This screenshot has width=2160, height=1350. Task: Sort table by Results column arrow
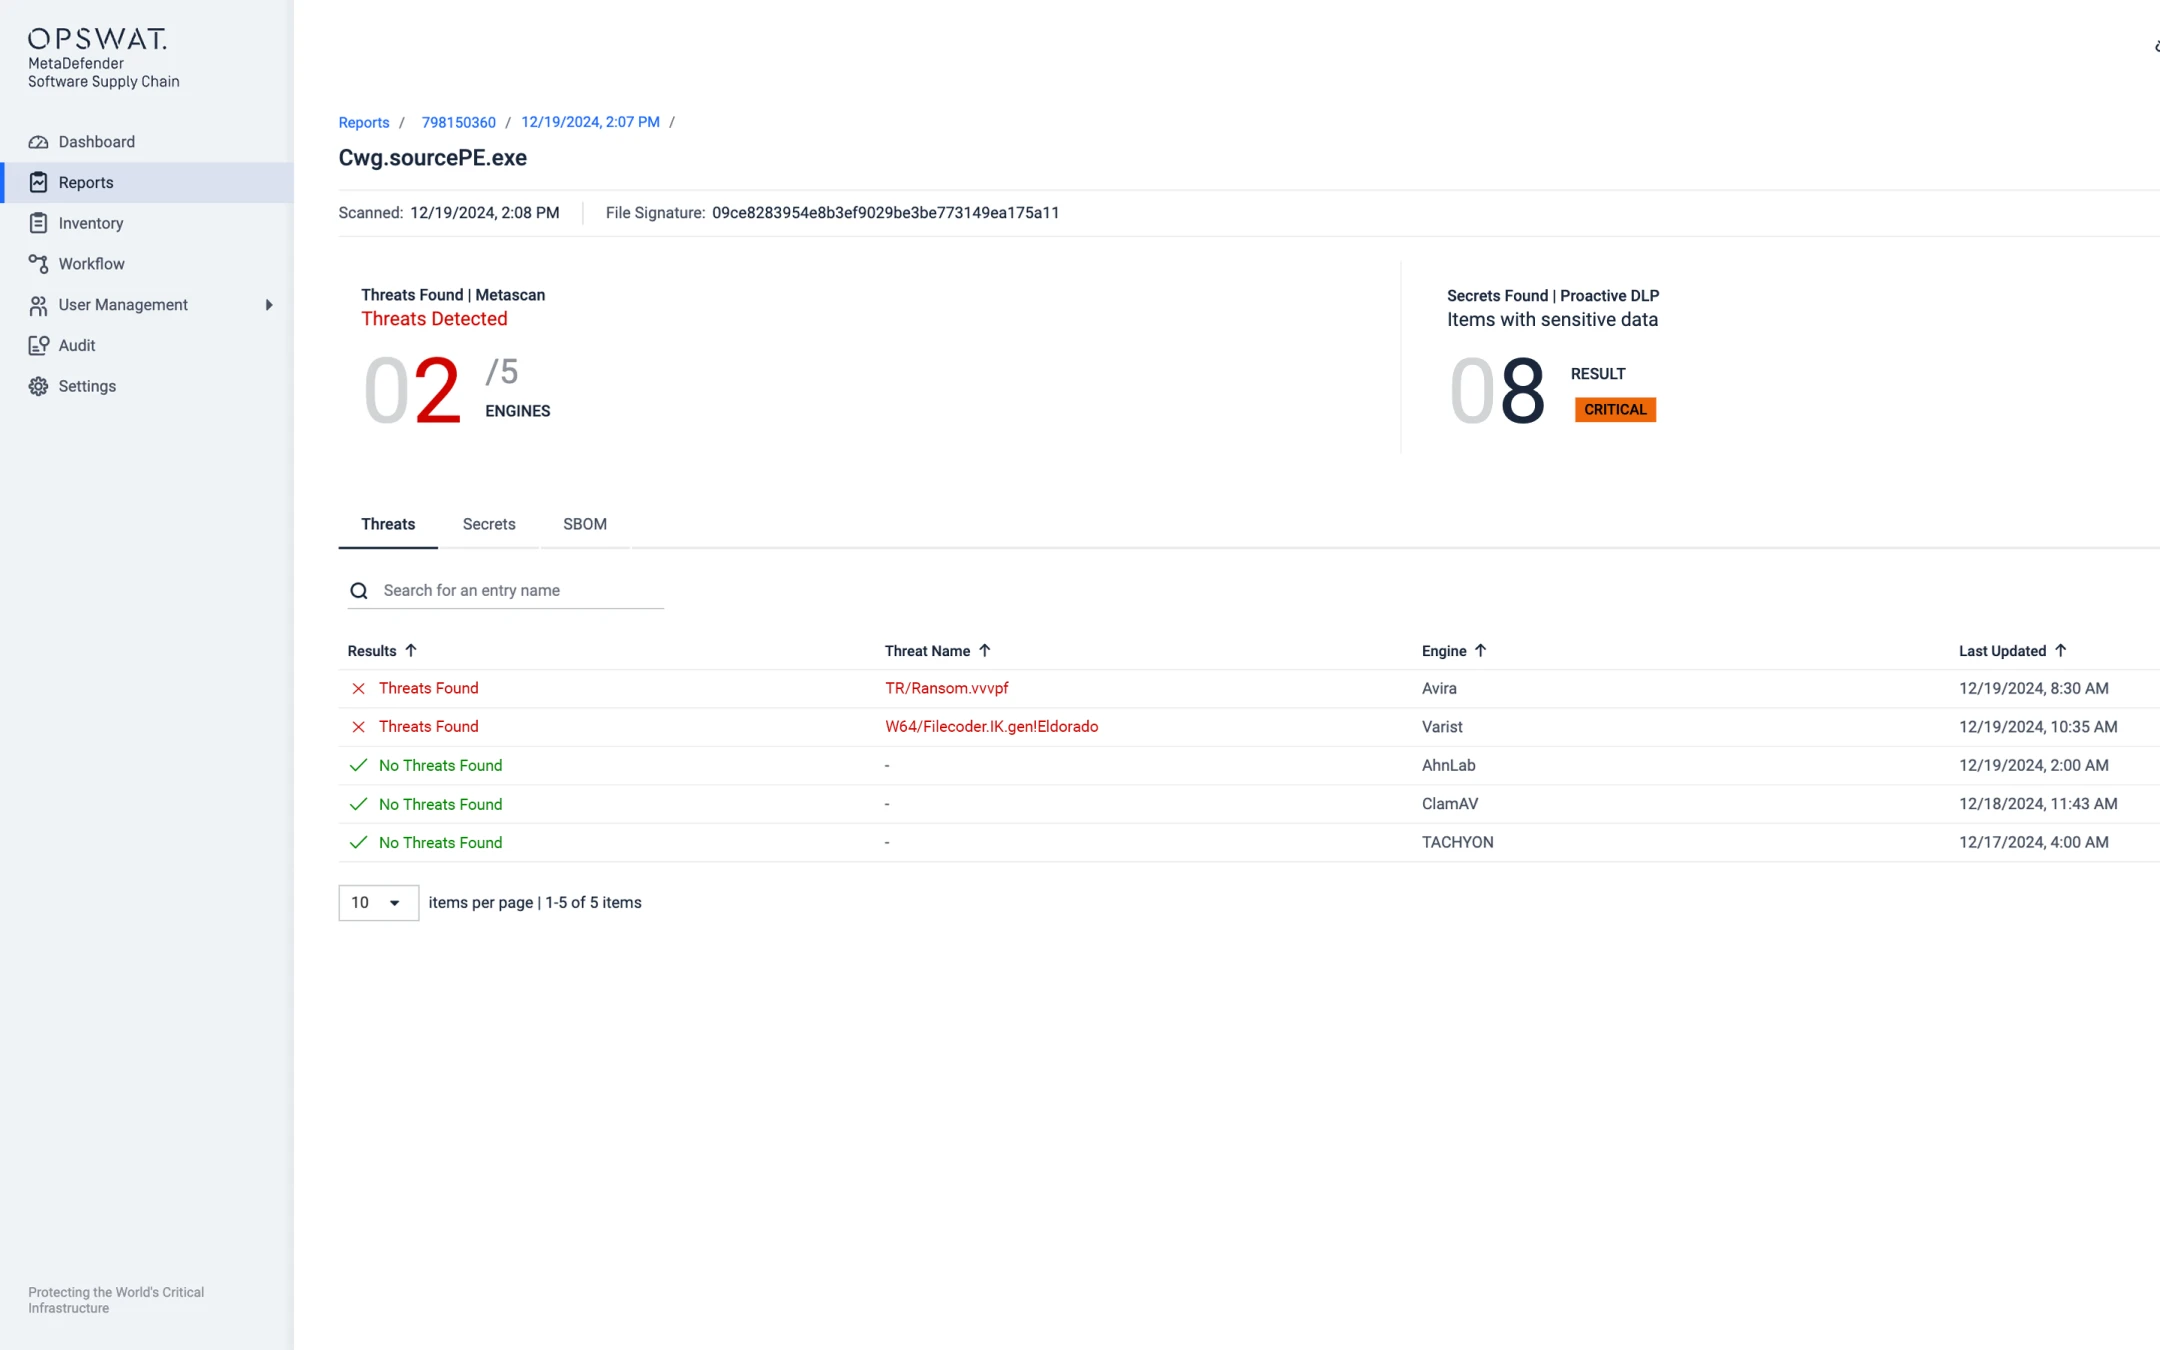(411, 651)
